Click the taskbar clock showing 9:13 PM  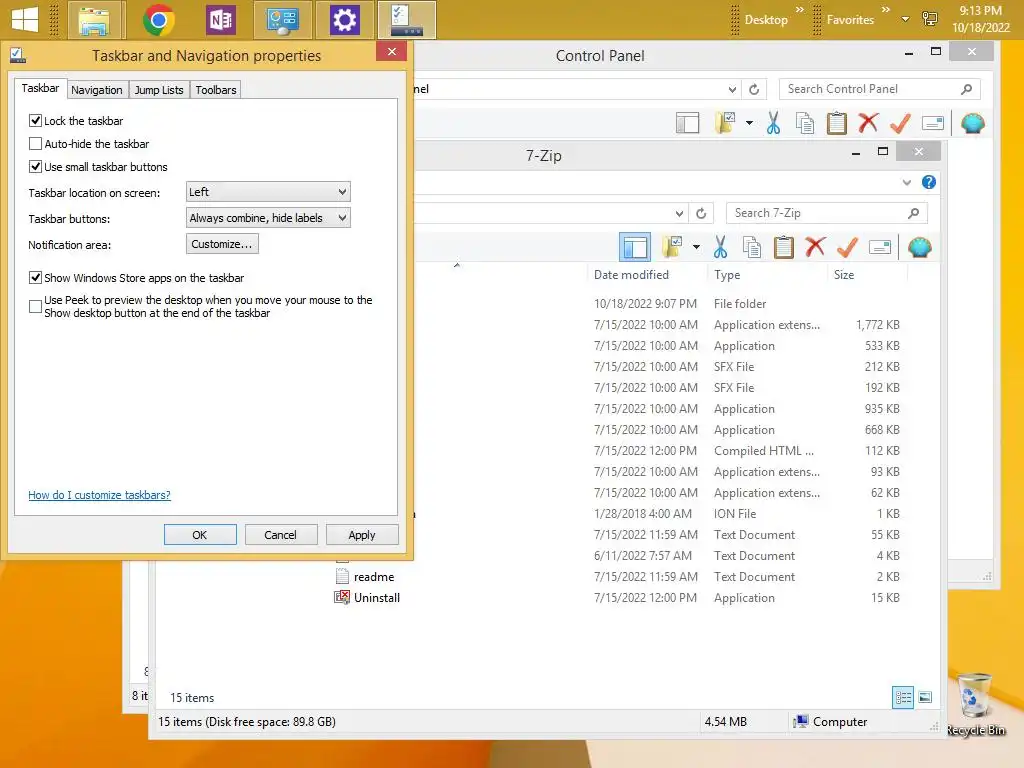pos(980,19)
